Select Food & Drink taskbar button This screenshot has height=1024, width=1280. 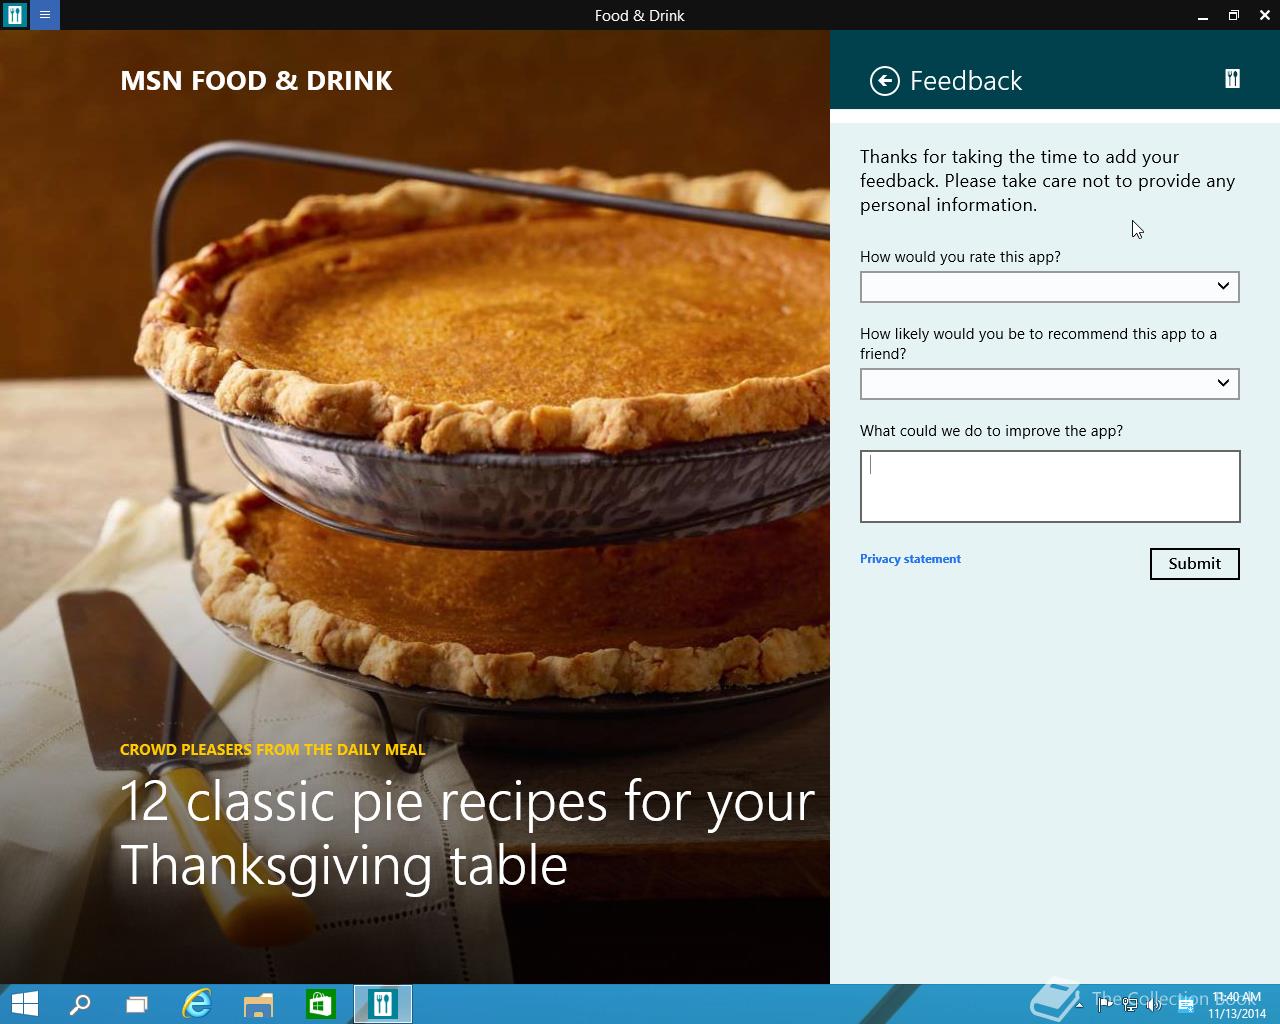click(383, 1004)
